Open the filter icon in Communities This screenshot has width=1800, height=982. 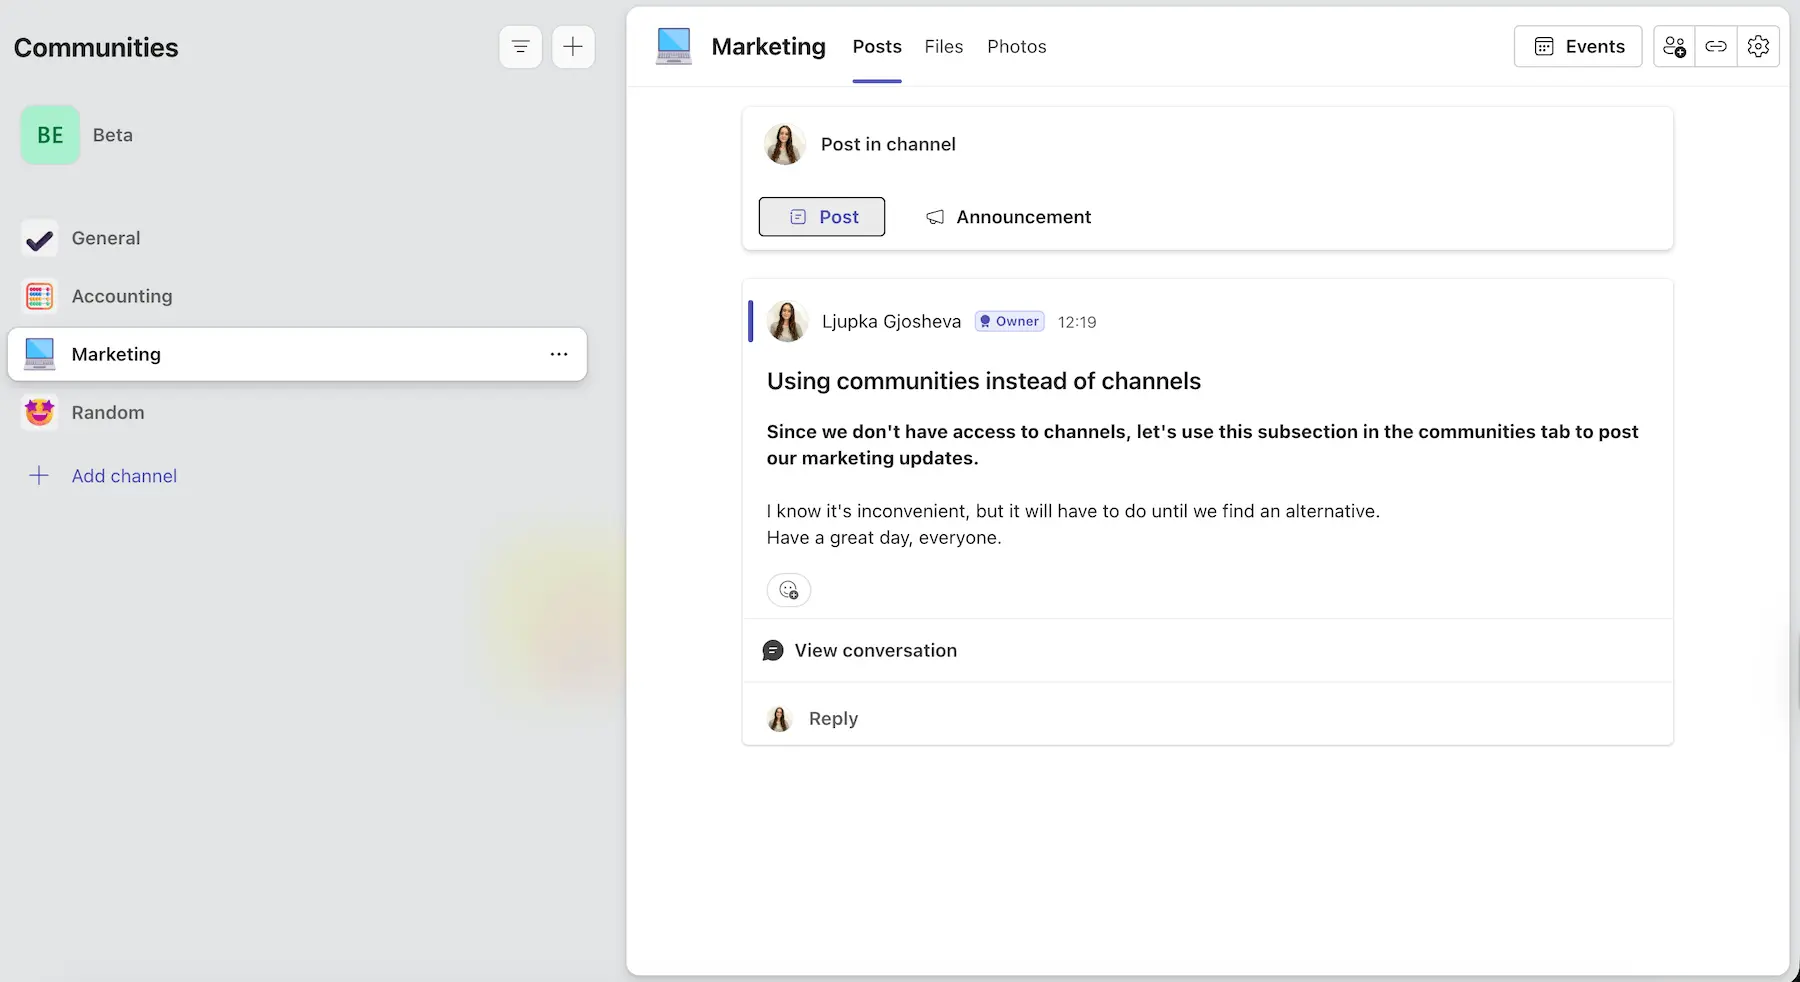pos(520,46)
